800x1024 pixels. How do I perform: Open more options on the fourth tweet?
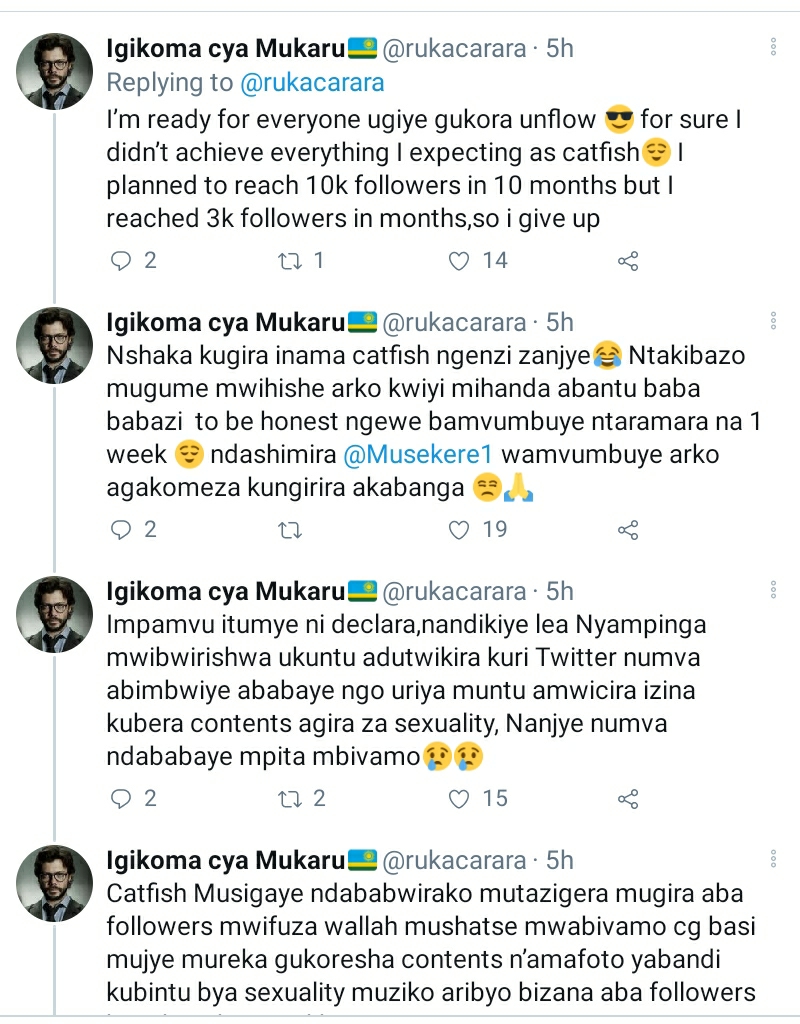coord(772,860)
